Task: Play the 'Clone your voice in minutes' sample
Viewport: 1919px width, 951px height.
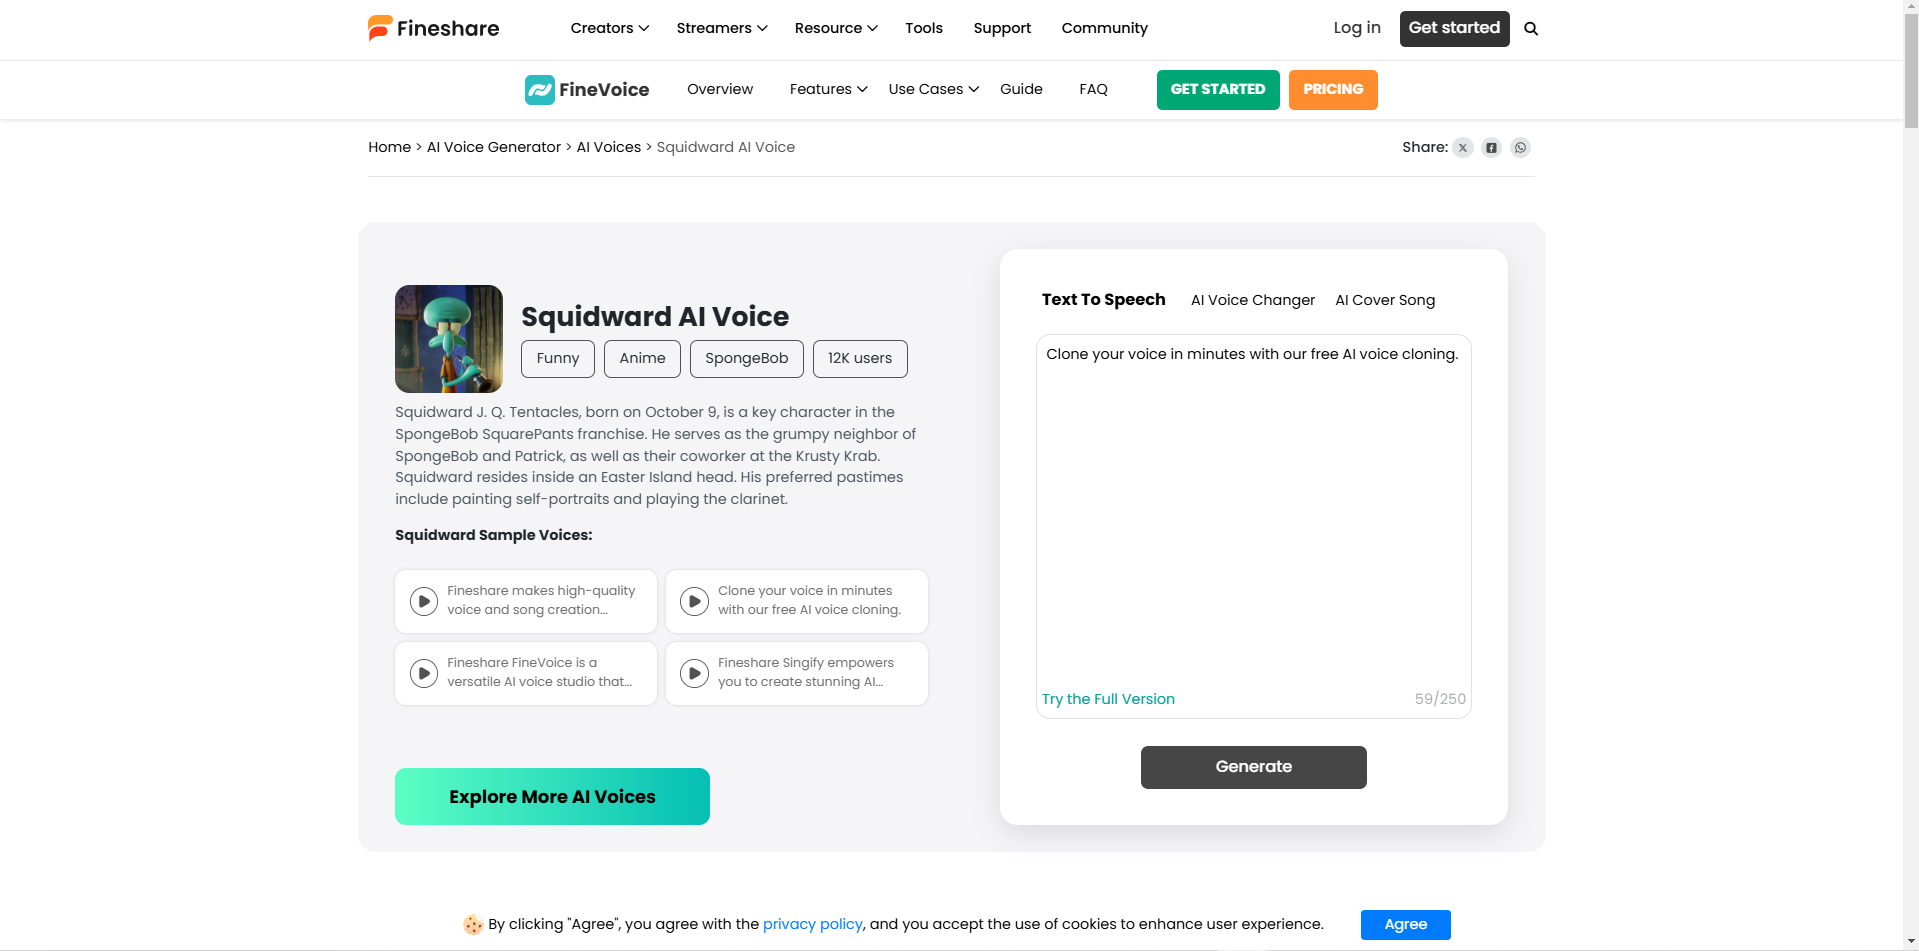Action: 694,601
